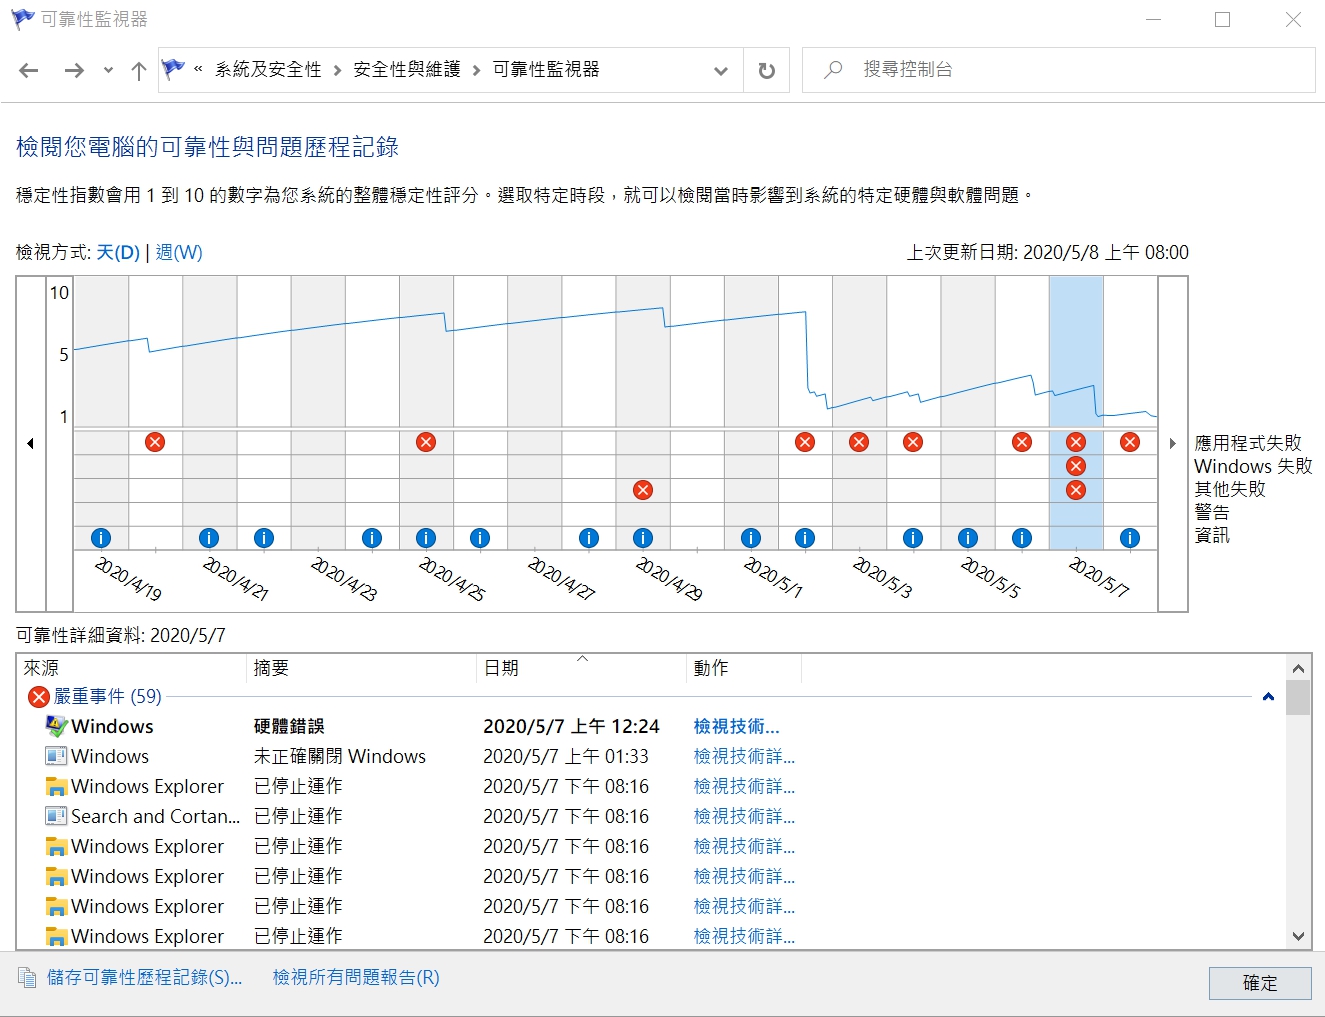
Task: Click the flag icon in the address bar
Action: pos(173,69)
